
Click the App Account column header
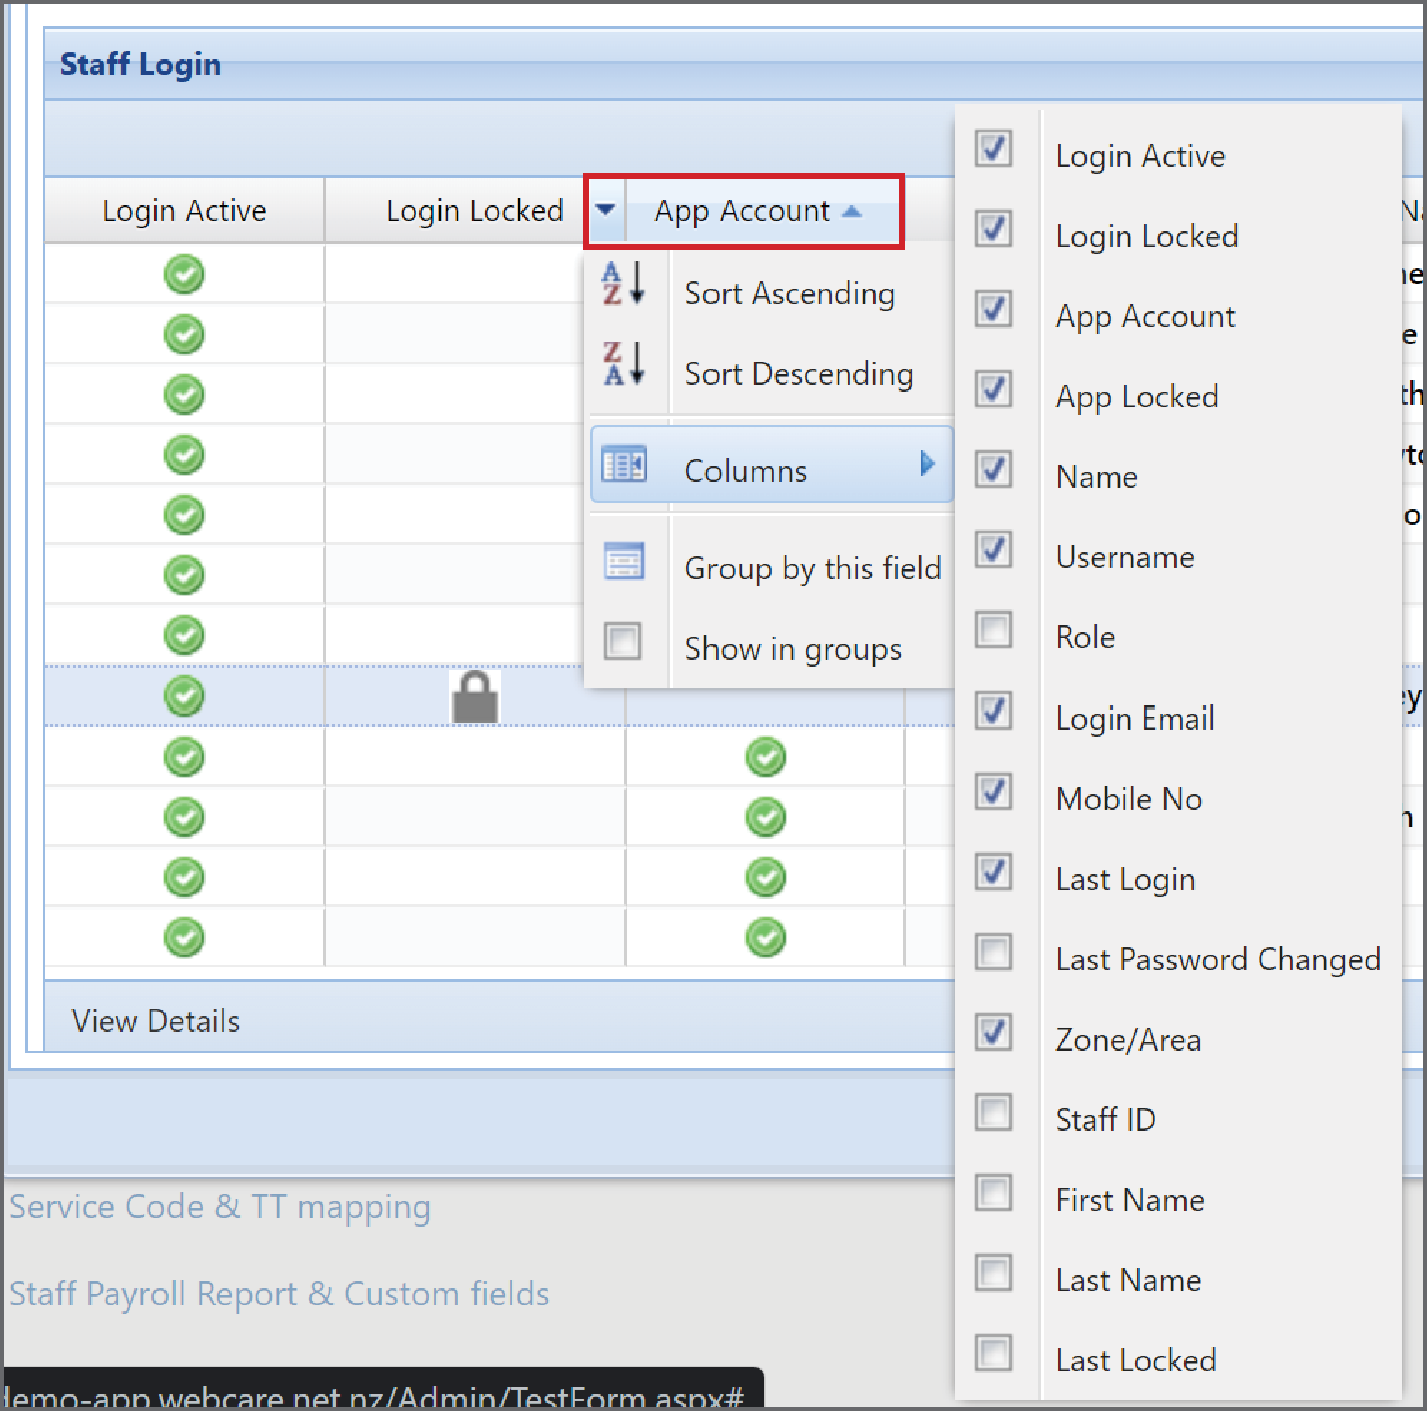click(742, 211)
